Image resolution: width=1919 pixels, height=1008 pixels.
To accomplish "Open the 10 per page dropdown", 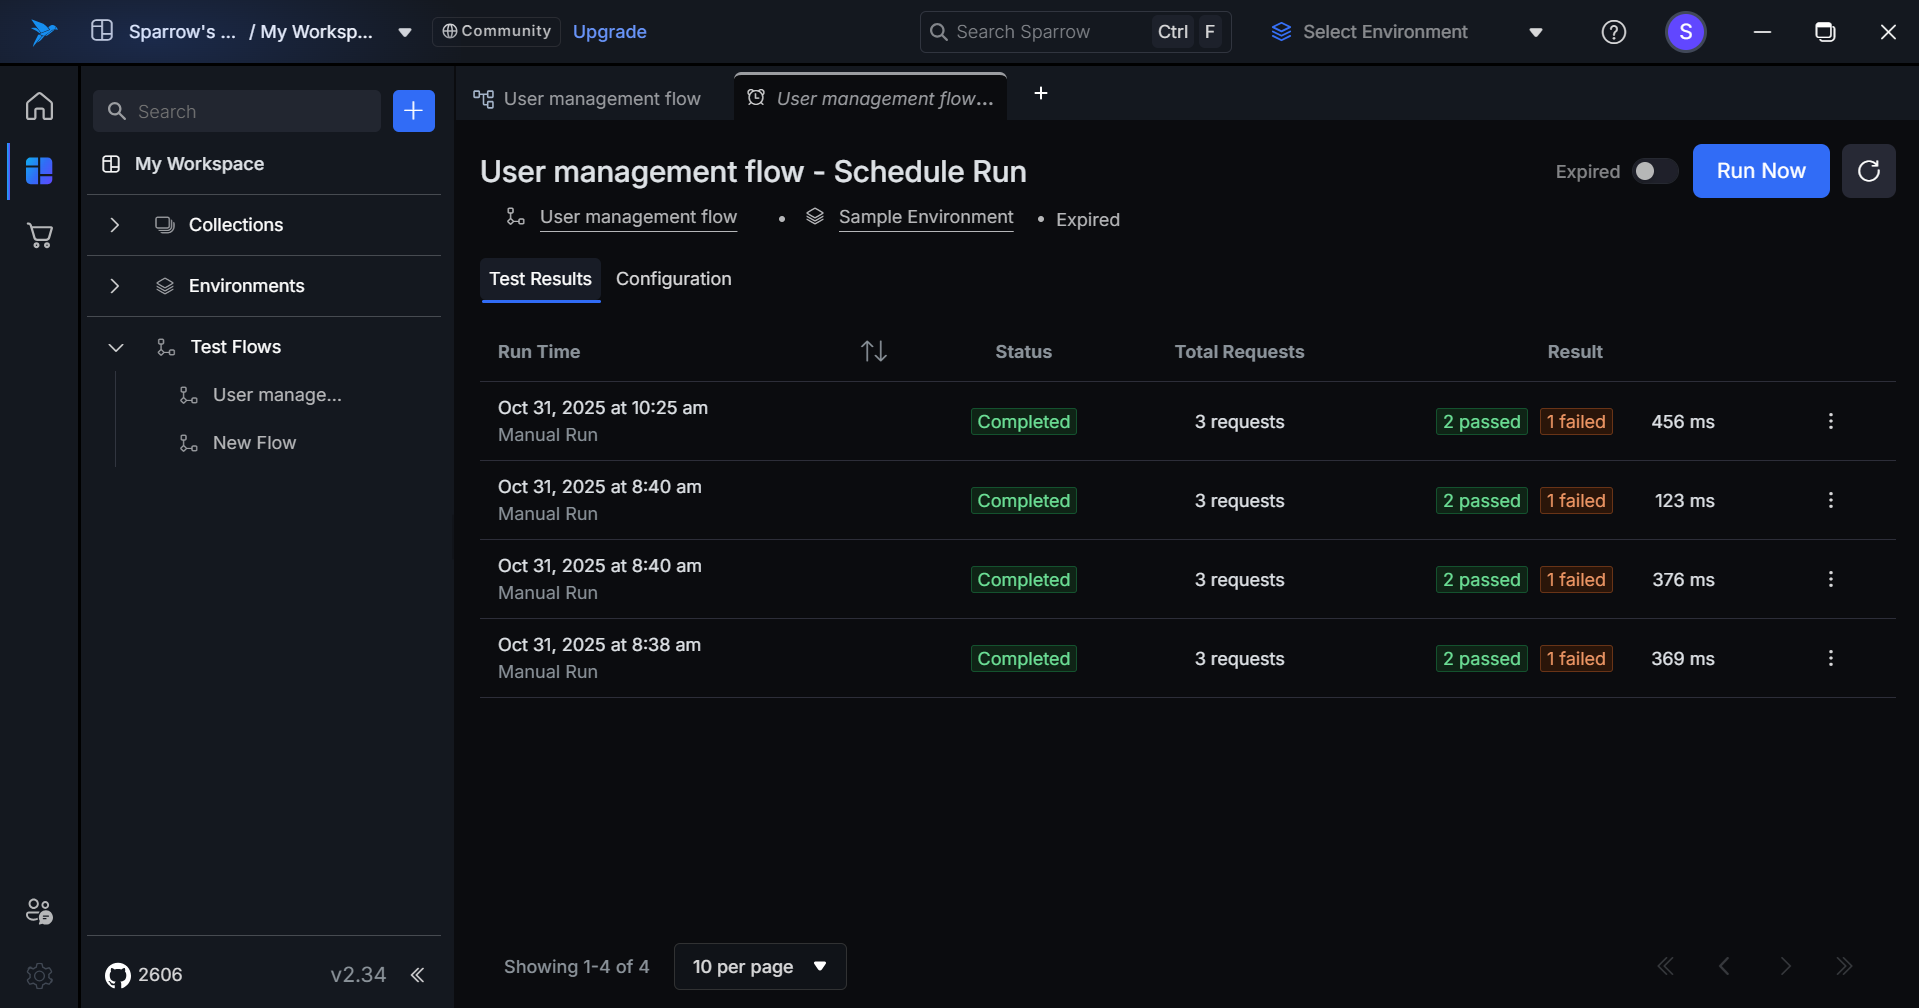I will coord(760,966).
